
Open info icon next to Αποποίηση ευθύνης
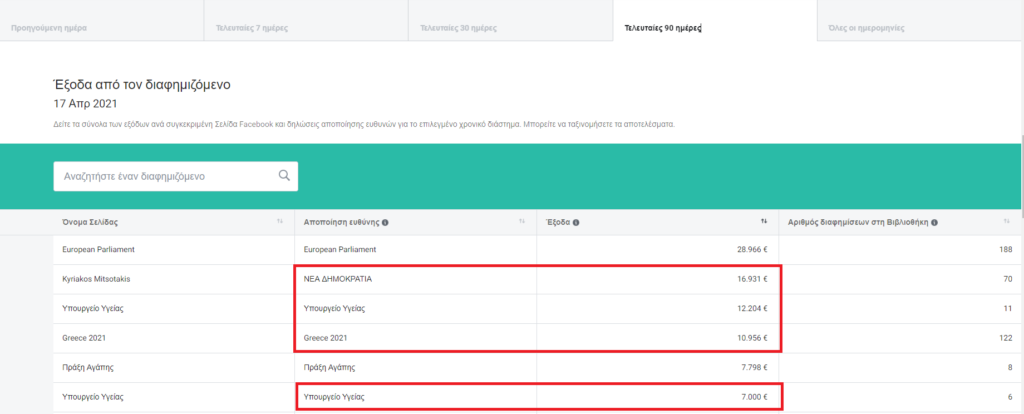coord(385,223)
